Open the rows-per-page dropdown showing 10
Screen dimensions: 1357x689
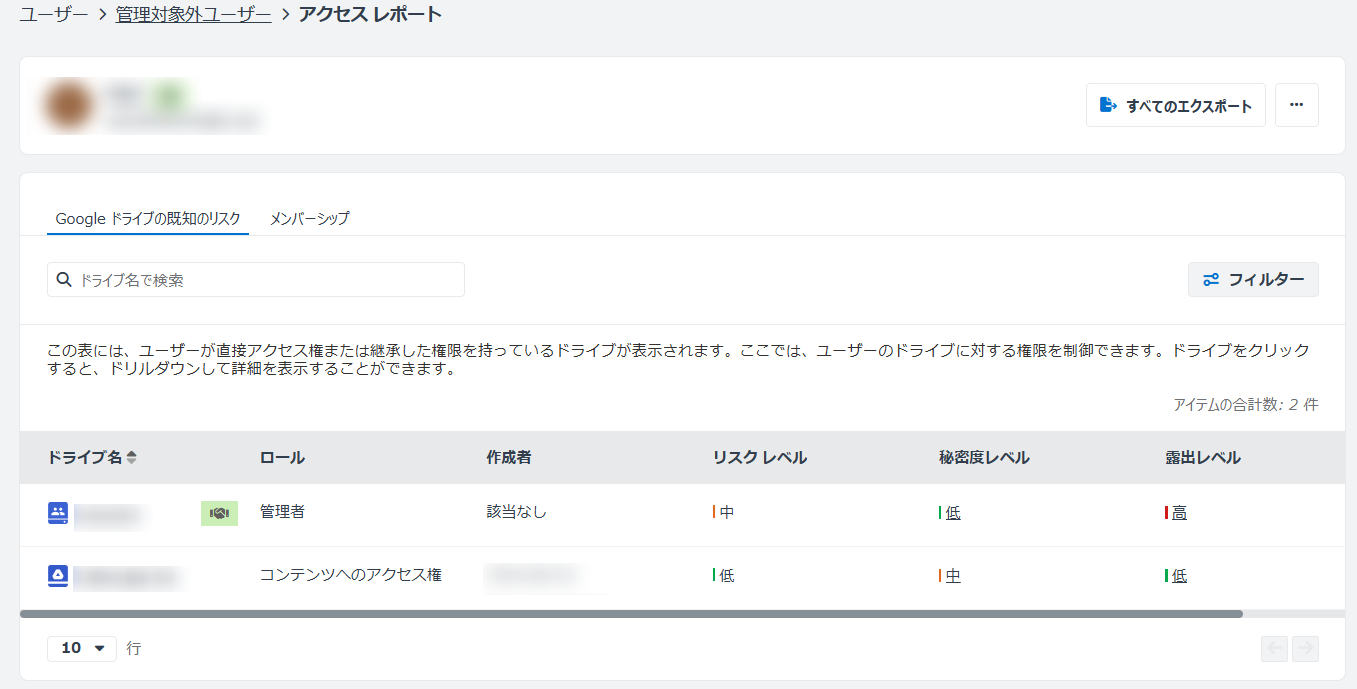(82, 648)
